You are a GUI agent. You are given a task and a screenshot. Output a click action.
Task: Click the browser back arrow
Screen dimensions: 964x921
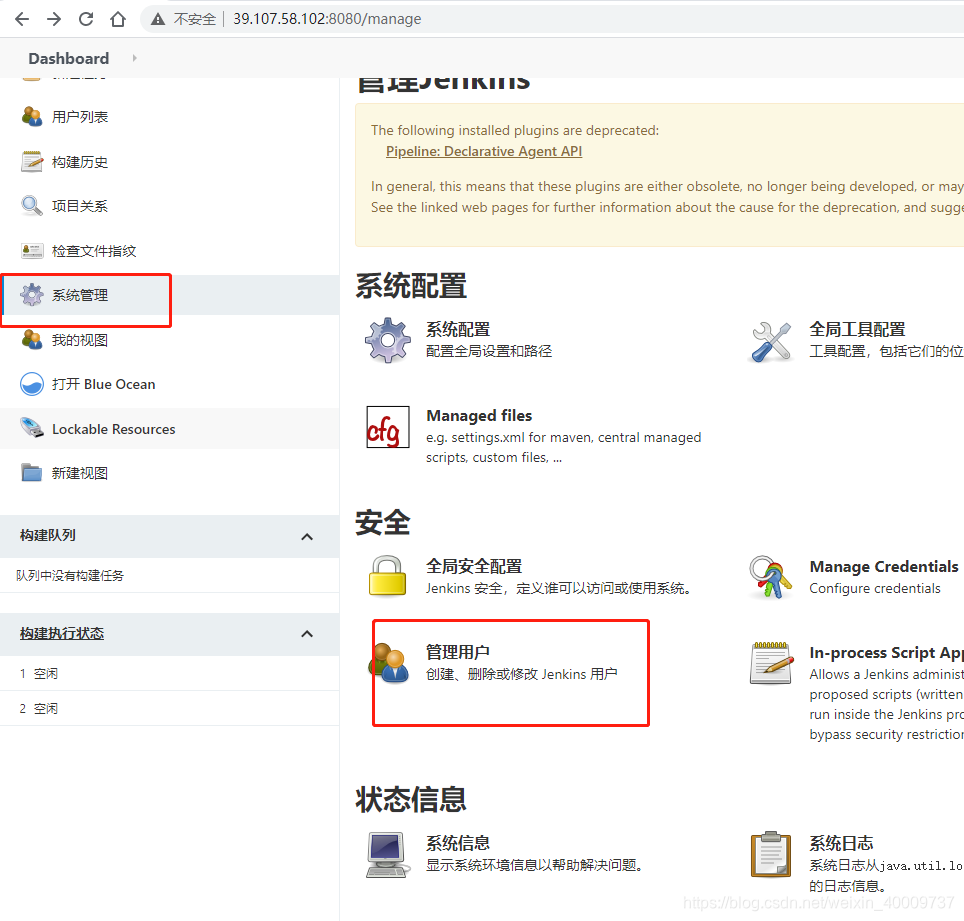(22, 19)
